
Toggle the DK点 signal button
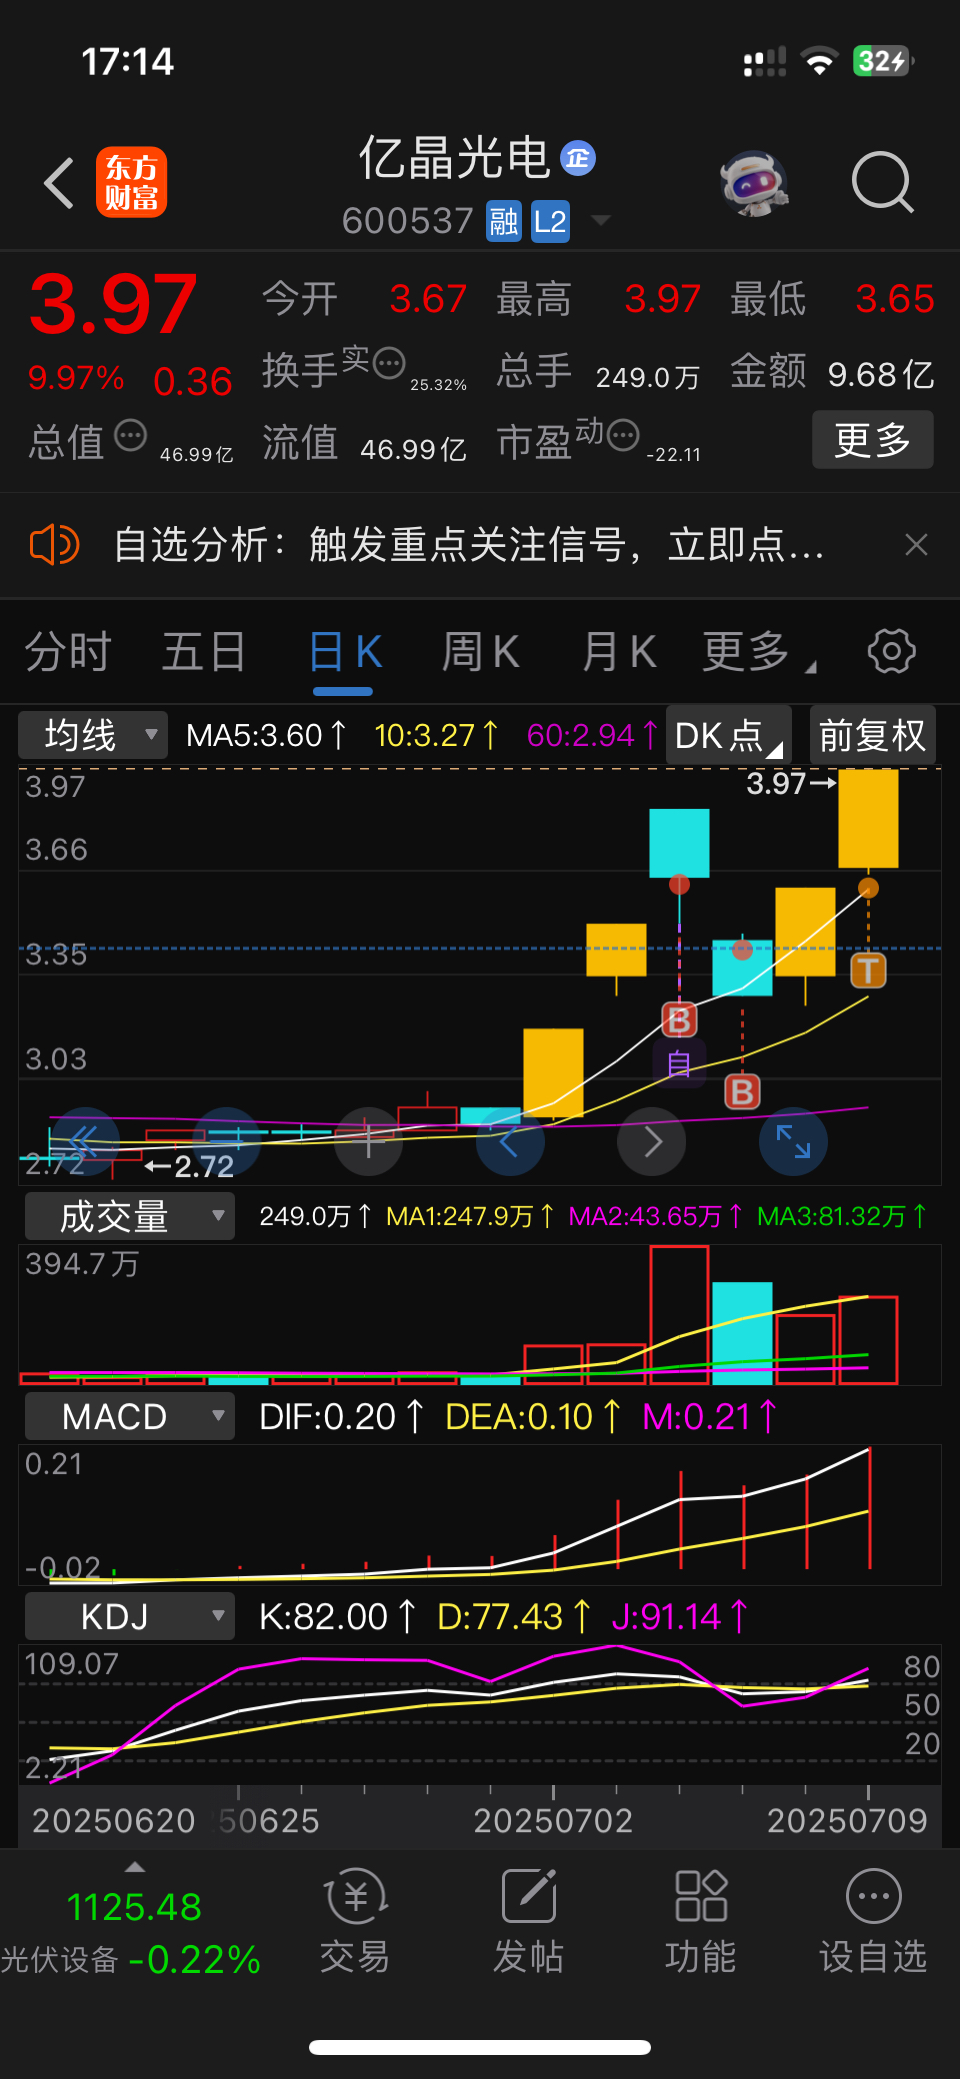tap(729, 735)
